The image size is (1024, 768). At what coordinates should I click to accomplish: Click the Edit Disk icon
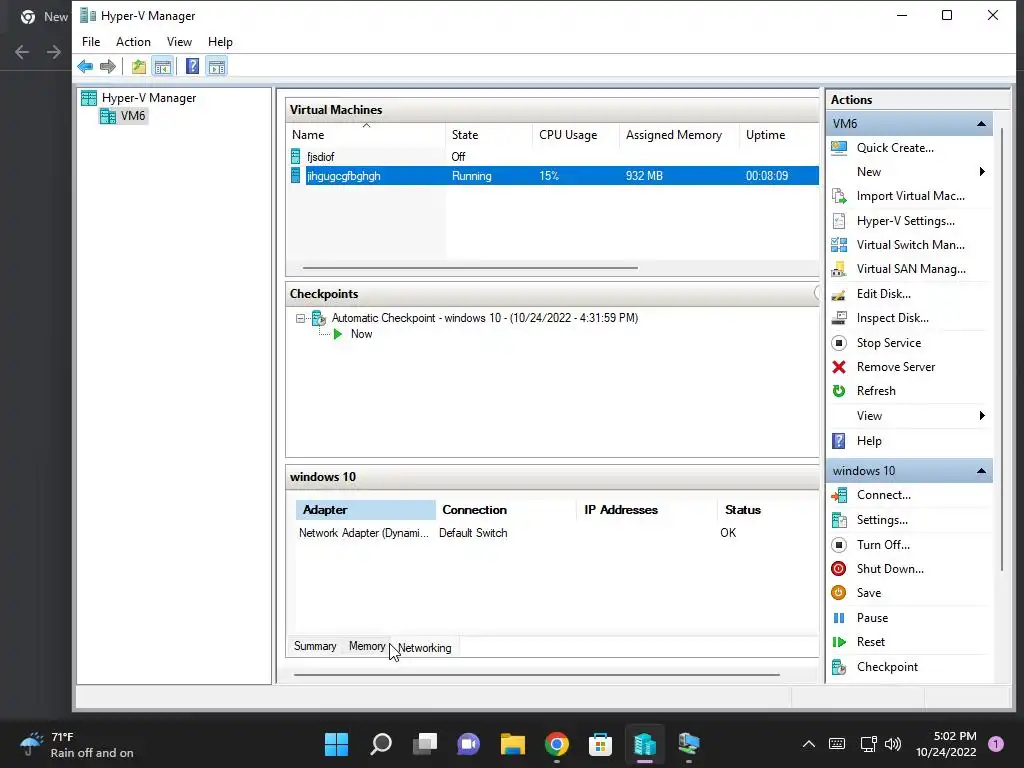[839, 294]
